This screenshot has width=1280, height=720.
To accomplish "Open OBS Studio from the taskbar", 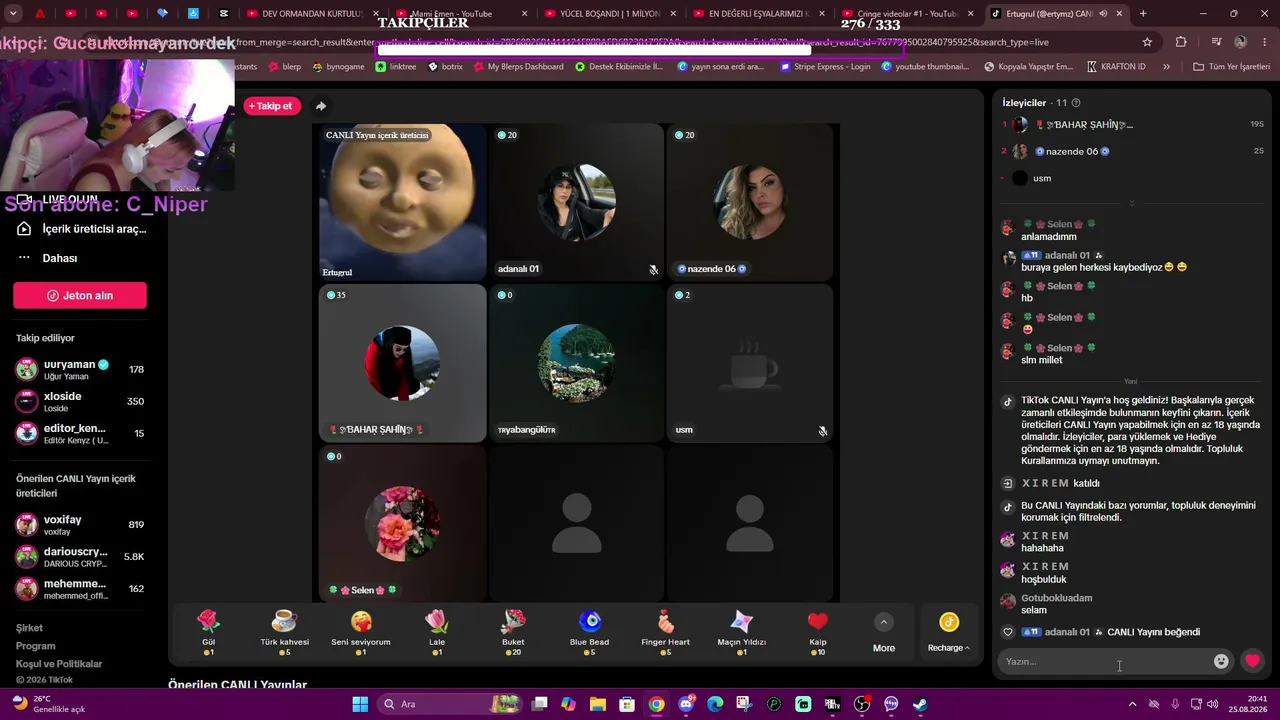I will point(862,704).
